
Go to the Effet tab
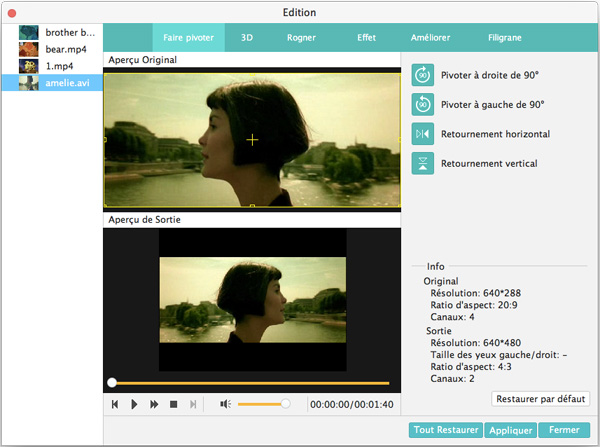tap(366, 38)
